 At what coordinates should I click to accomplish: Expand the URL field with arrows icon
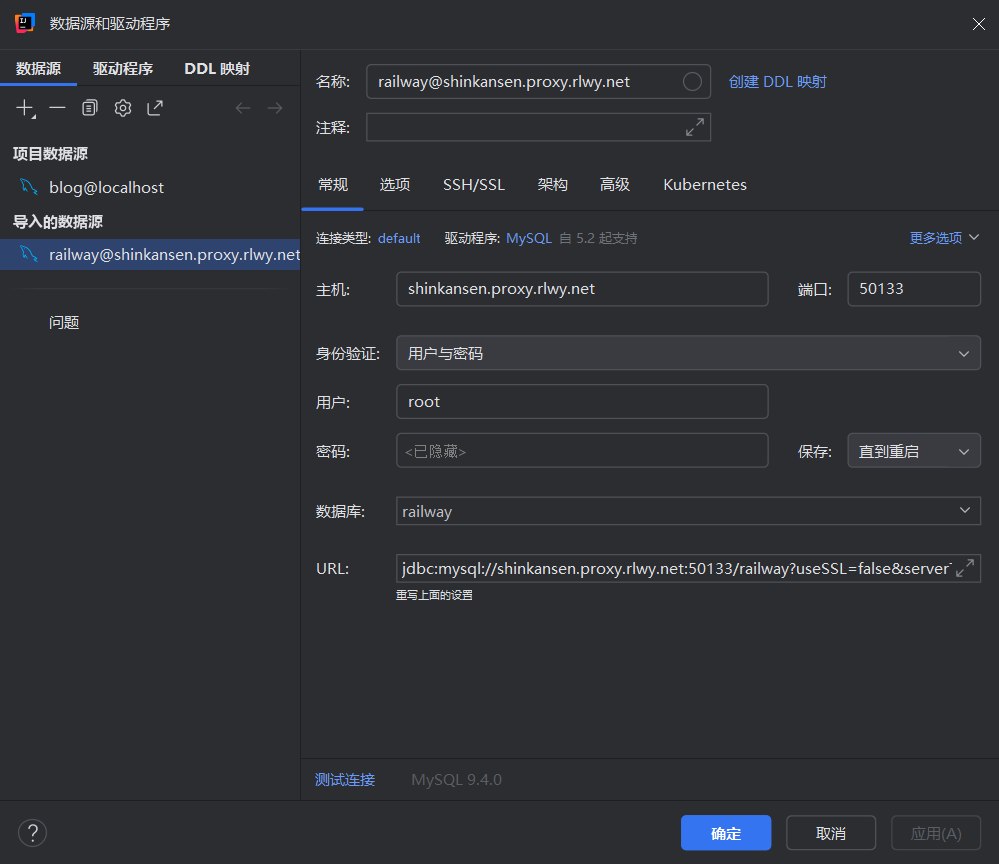tap(965, 568)
